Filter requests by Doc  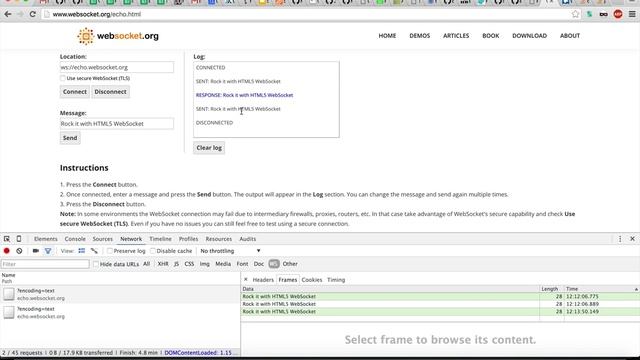(x=259, y=264)
